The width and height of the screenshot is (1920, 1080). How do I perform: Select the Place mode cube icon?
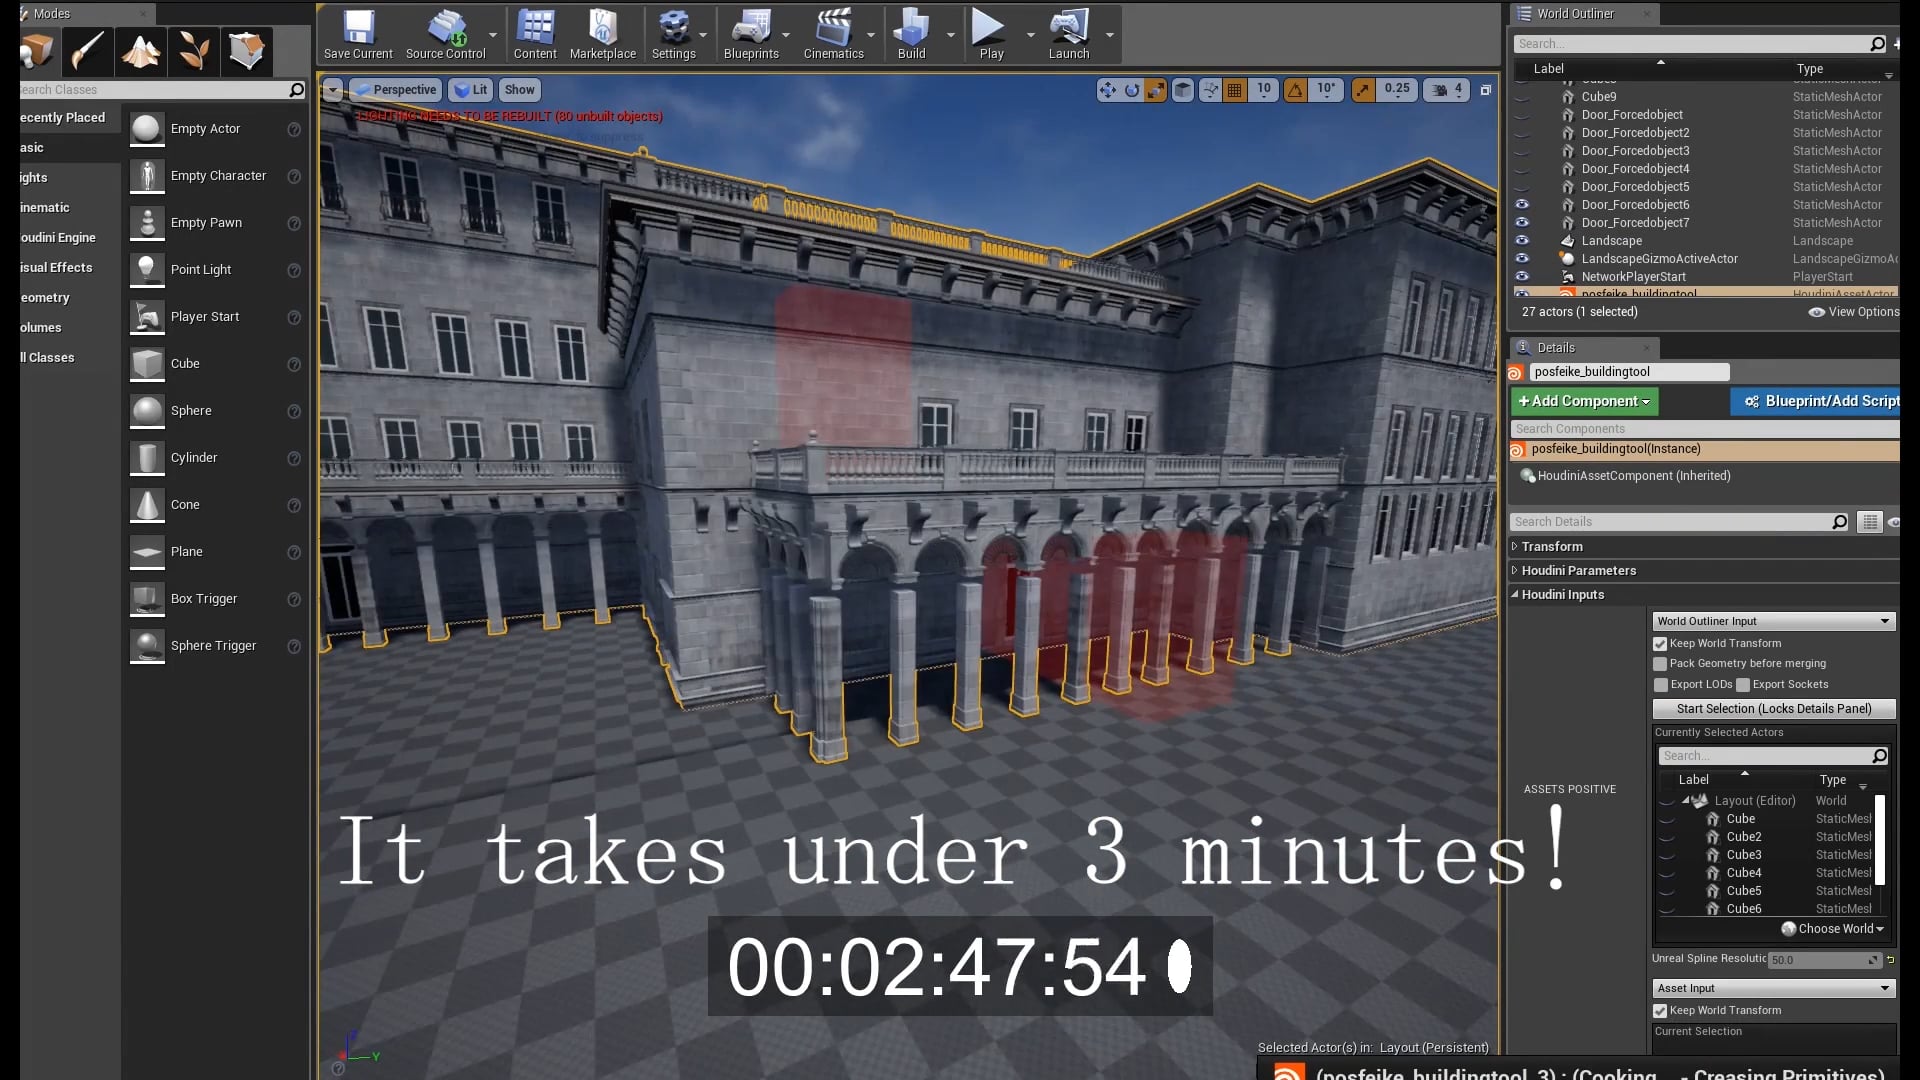coord(37,51)
